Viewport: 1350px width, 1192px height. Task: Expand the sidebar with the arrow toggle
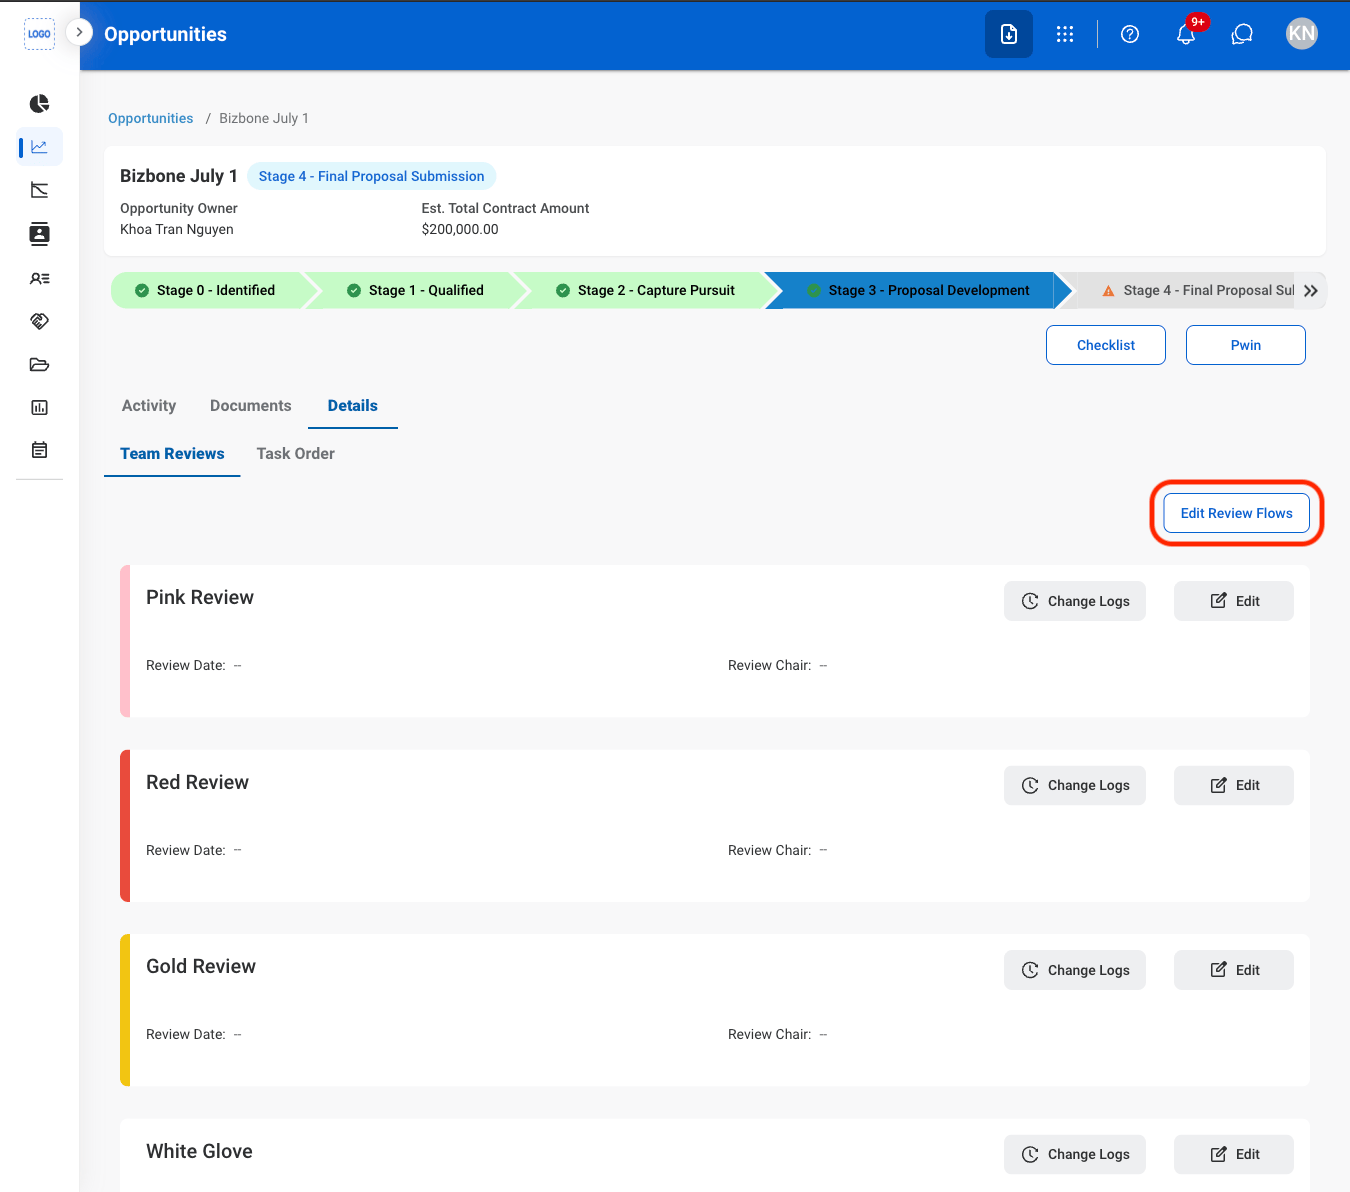pyautogui.click(x=79, y=32)
